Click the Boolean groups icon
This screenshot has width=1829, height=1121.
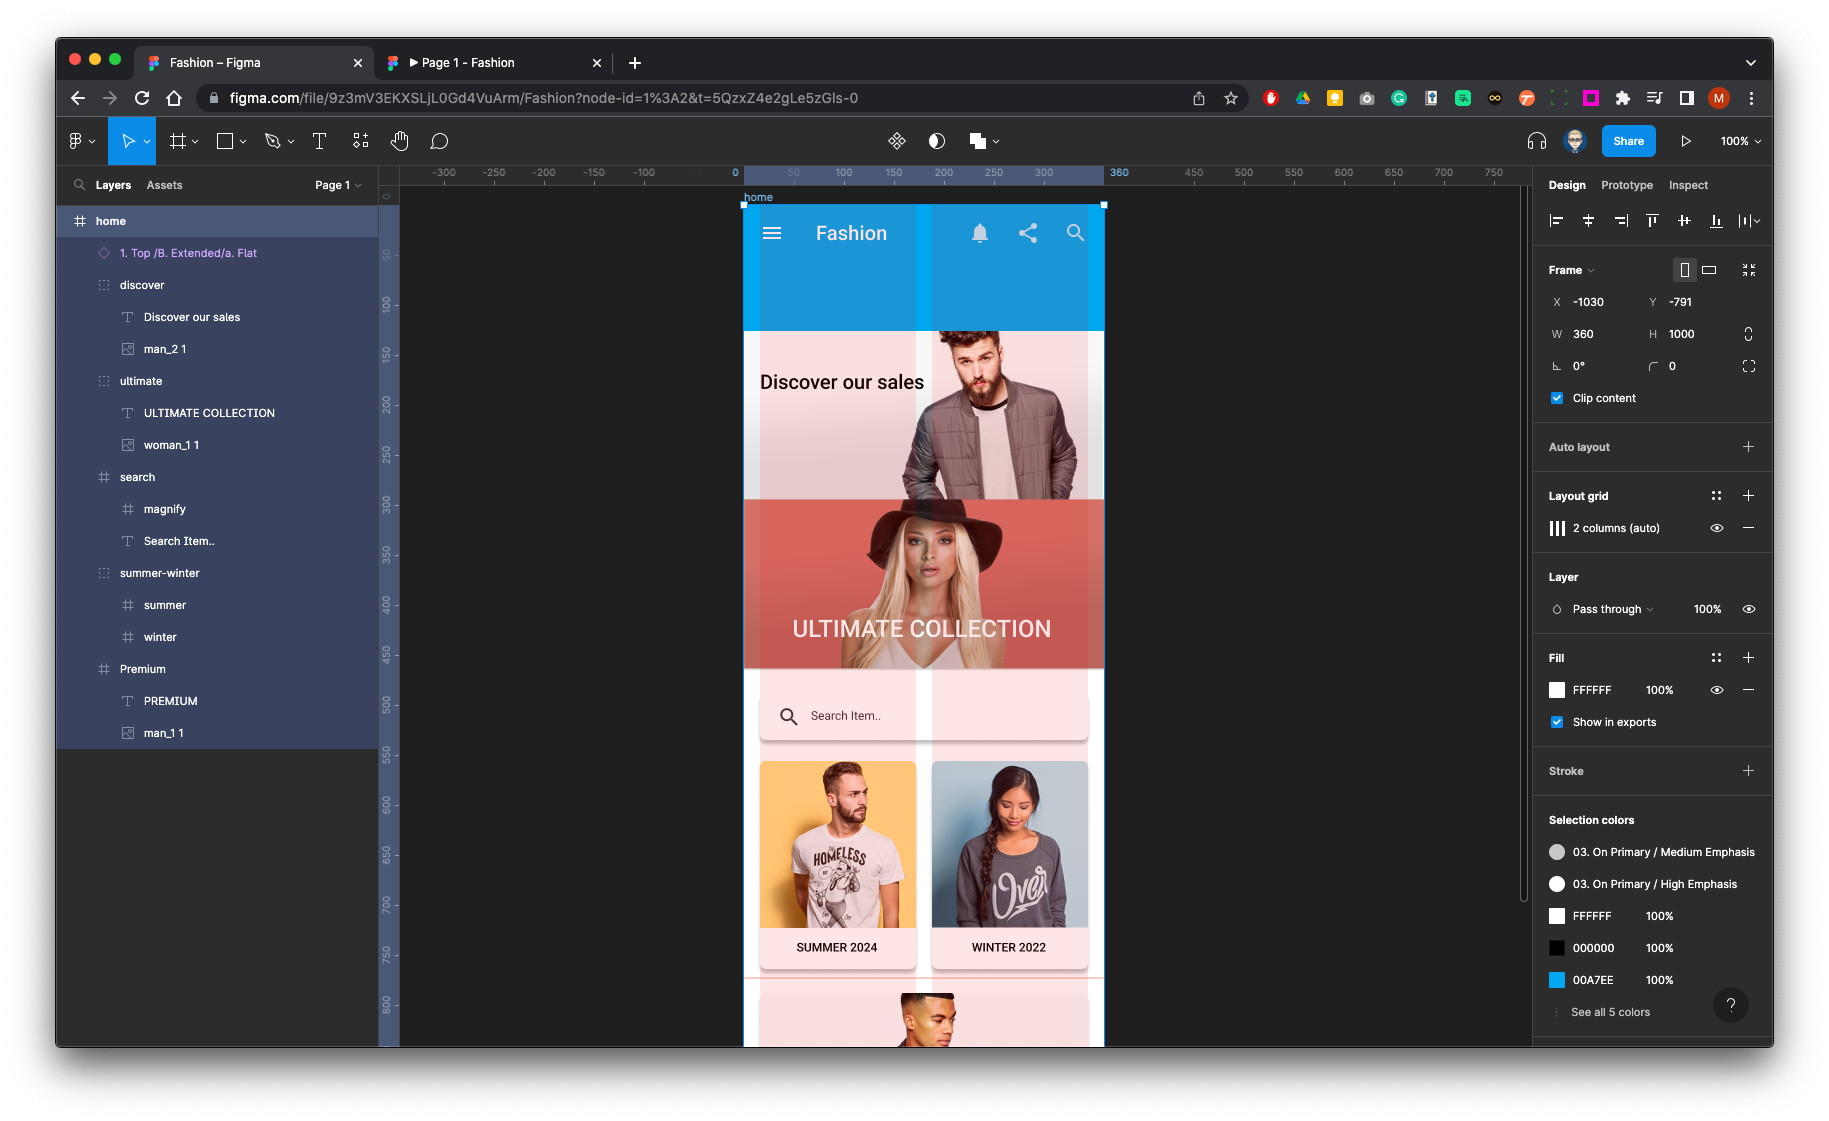click(x=978, y=141)
